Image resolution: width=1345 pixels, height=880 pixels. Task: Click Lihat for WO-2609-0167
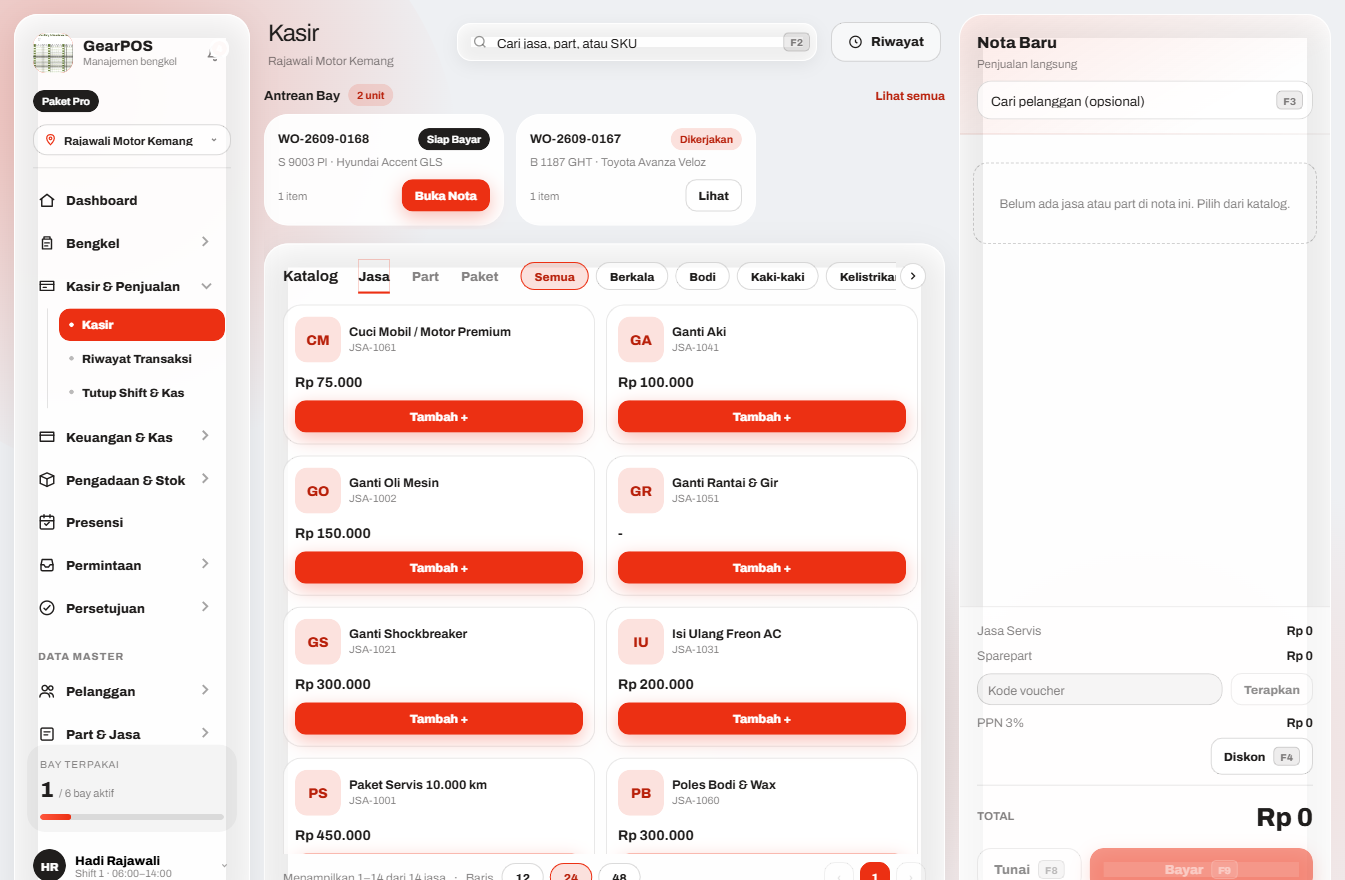click(x=714, y=196)
